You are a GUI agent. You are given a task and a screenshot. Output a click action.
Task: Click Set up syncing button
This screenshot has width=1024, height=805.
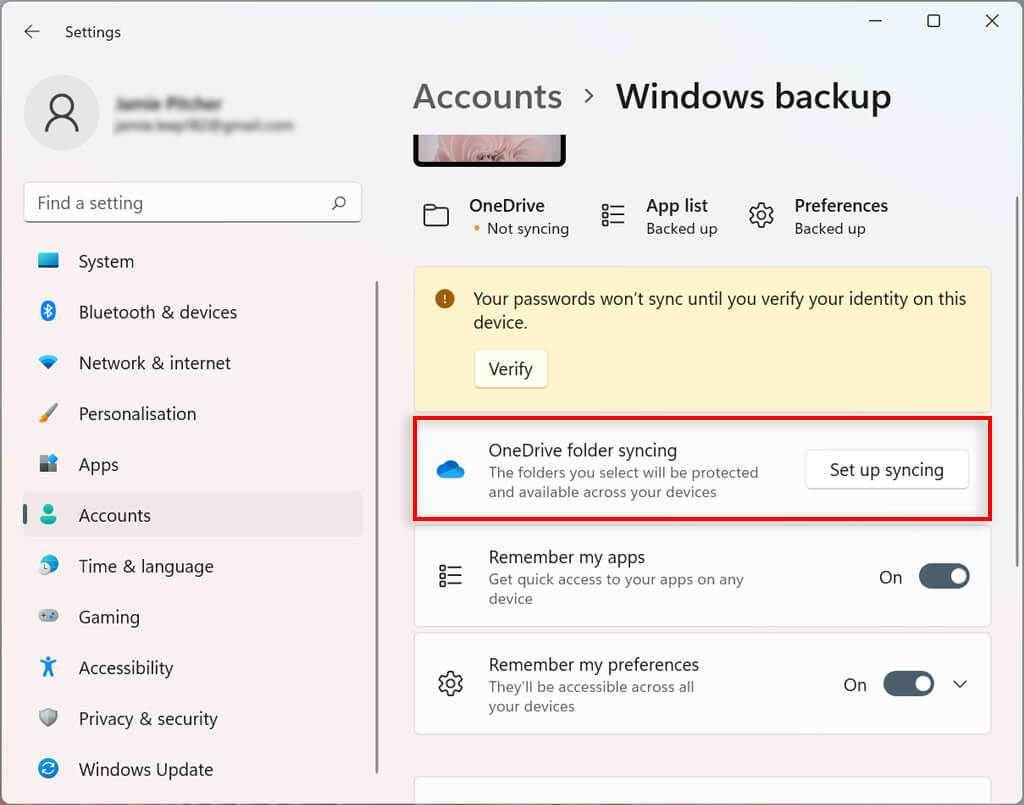click(x=886, y=470)
